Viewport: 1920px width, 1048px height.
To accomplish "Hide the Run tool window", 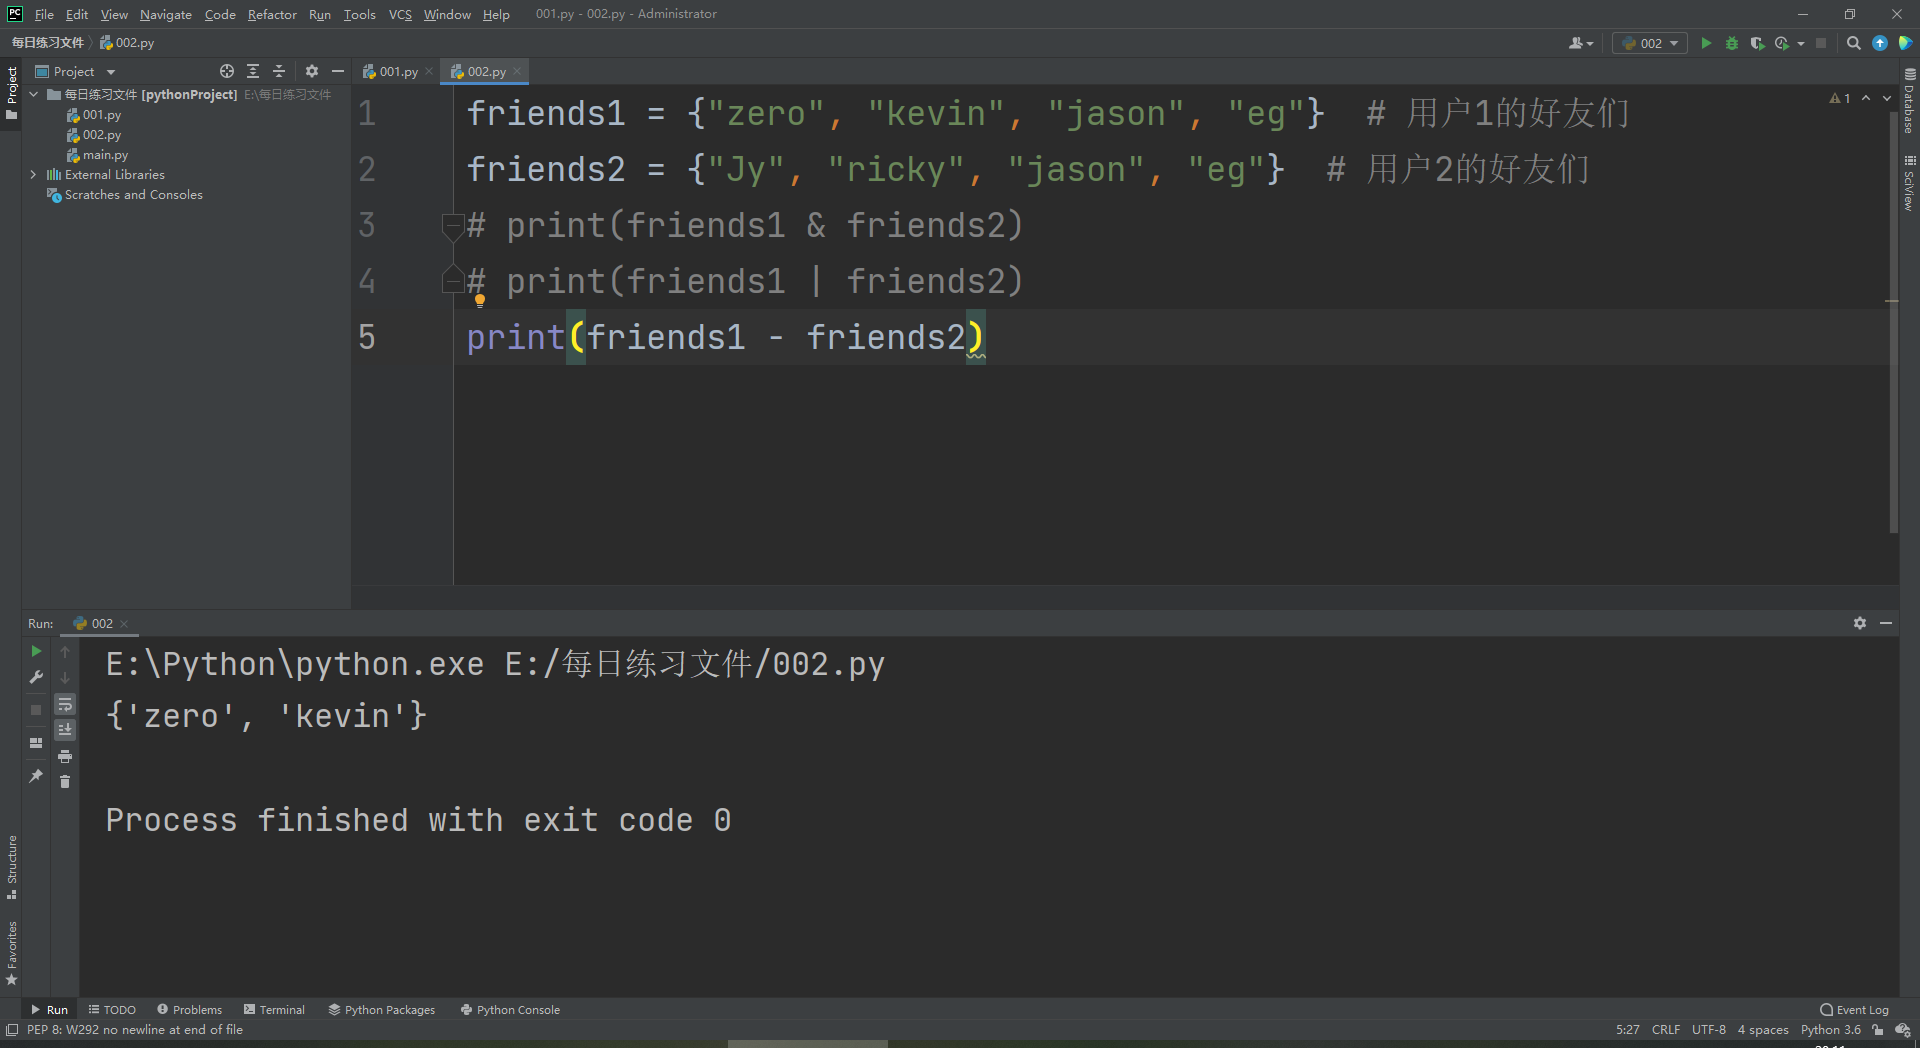I will click(1886, 623).
